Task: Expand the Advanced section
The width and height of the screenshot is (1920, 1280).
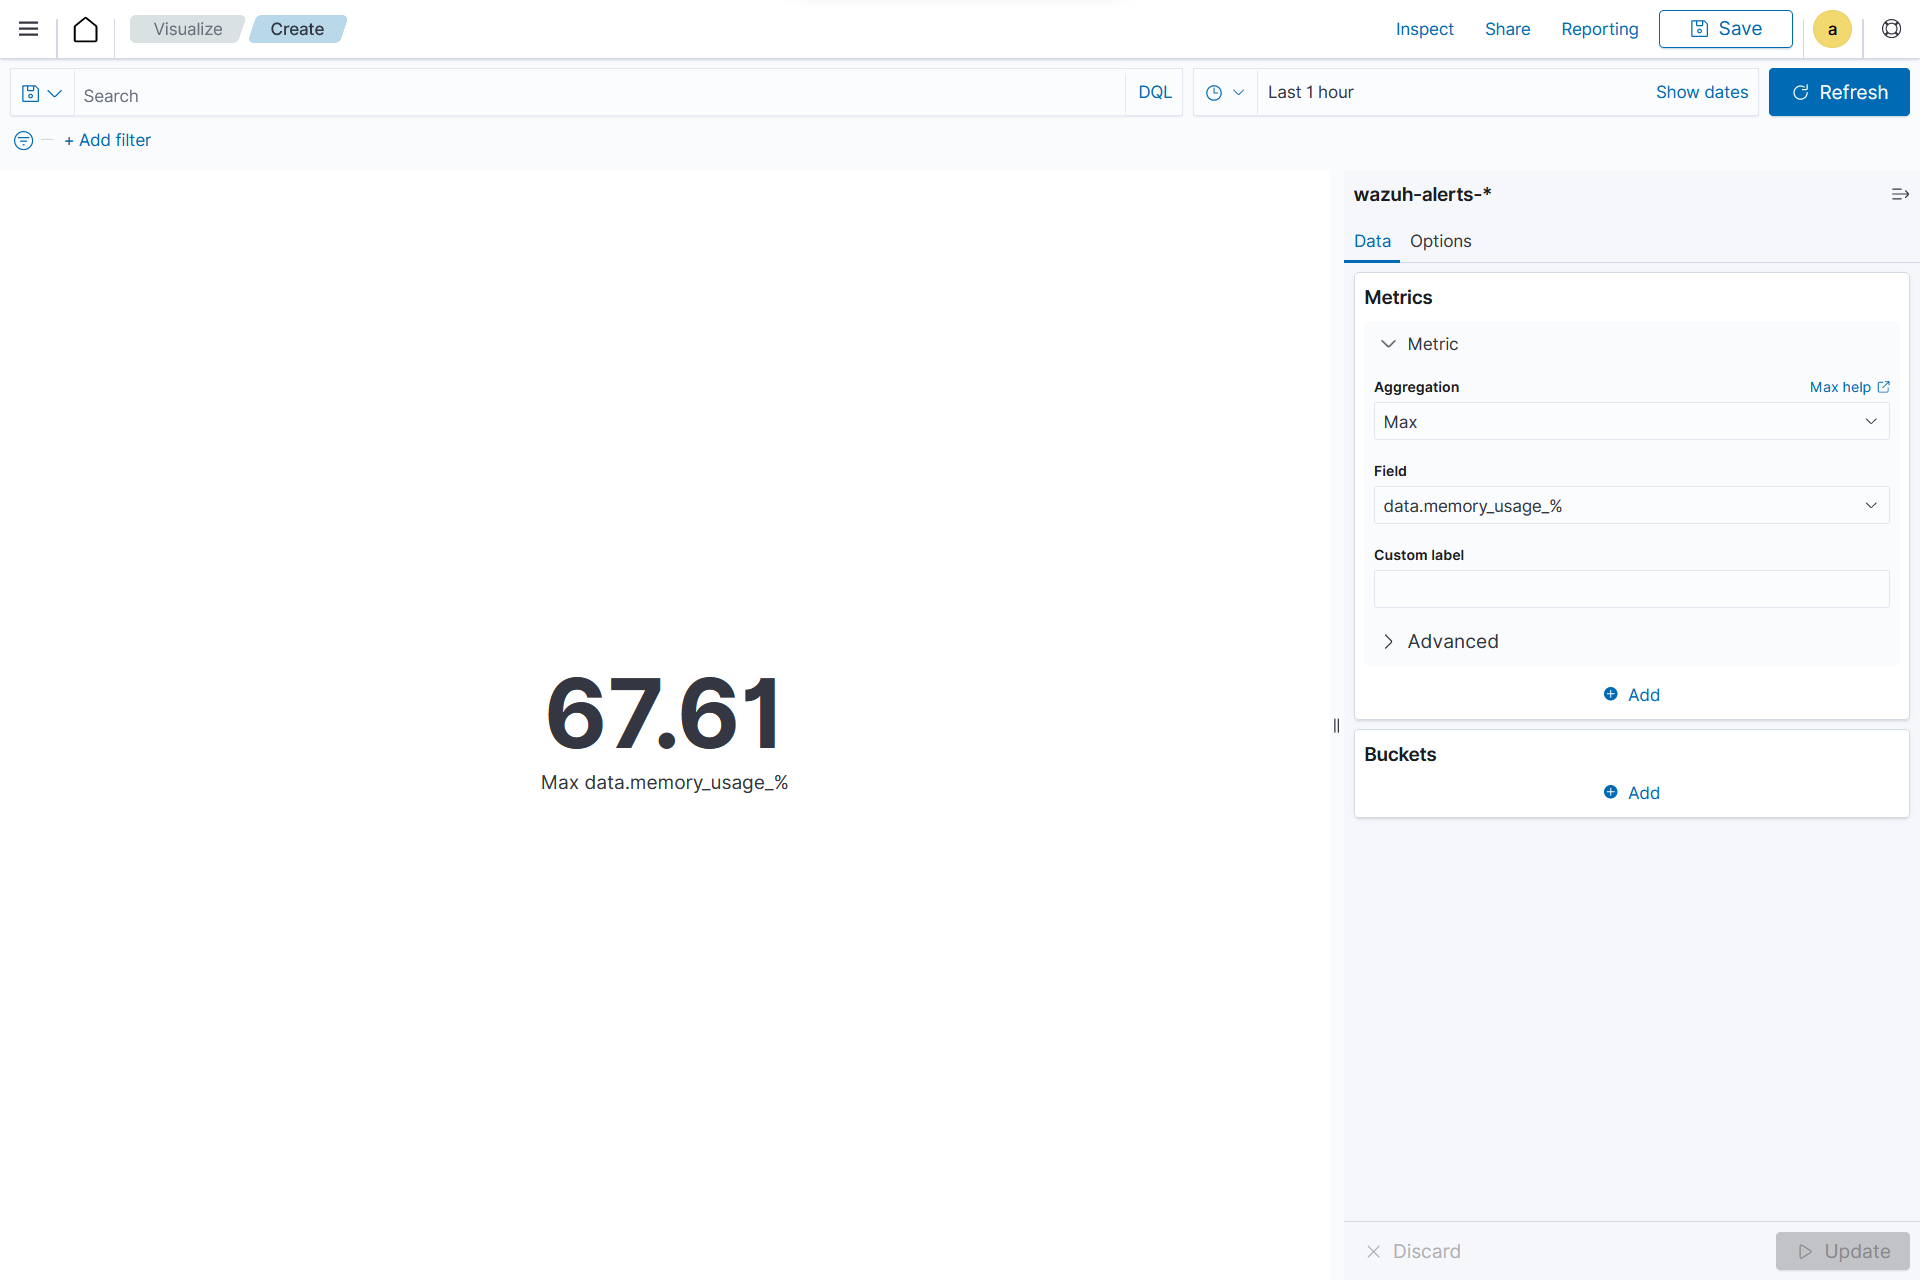Action: point(1439,641)
